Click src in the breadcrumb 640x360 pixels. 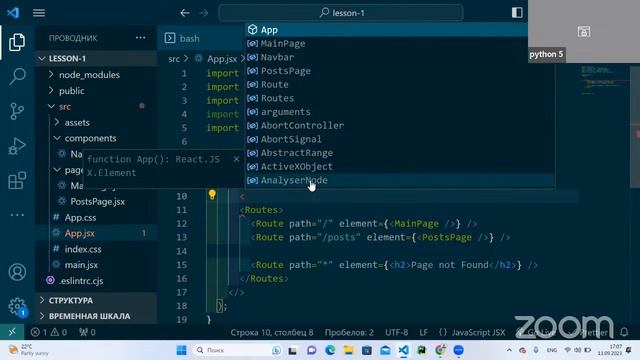[174, 59]
